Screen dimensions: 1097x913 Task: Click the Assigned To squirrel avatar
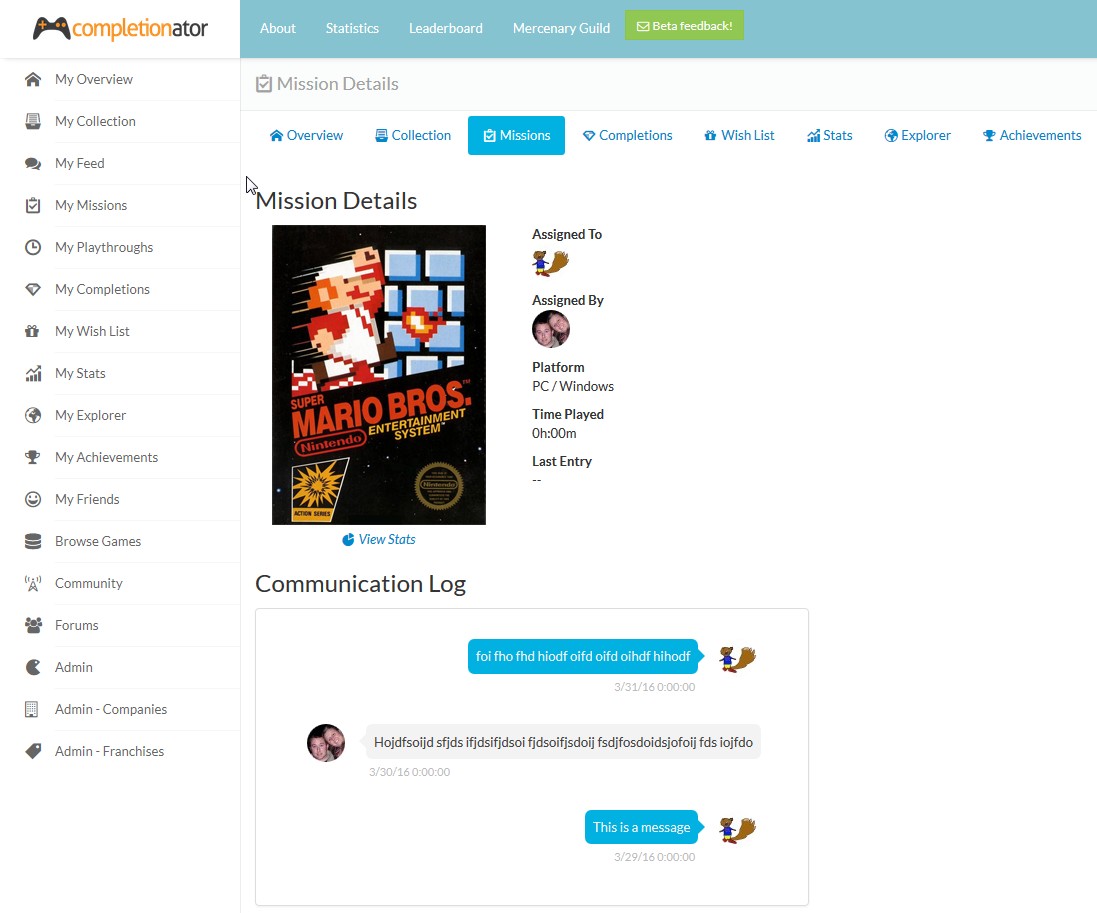click(551, 263)
